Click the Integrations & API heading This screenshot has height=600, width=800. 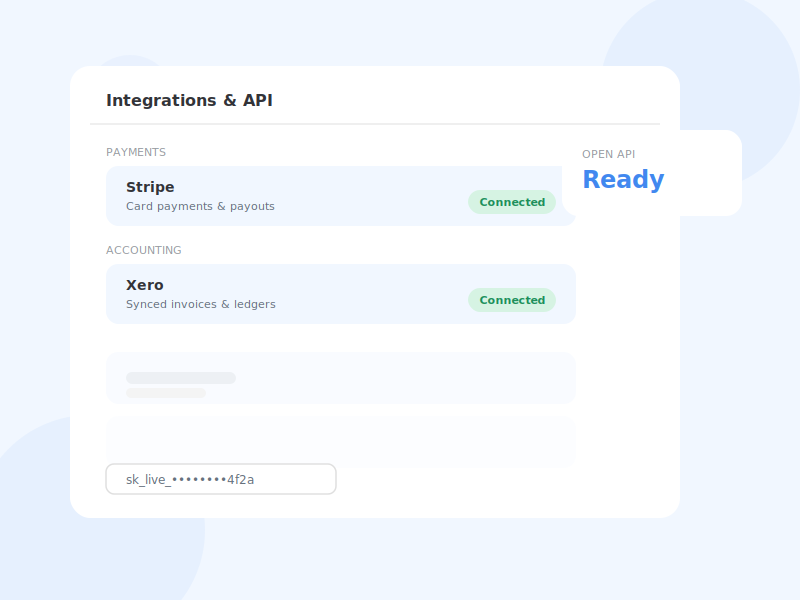pos(189,101)
